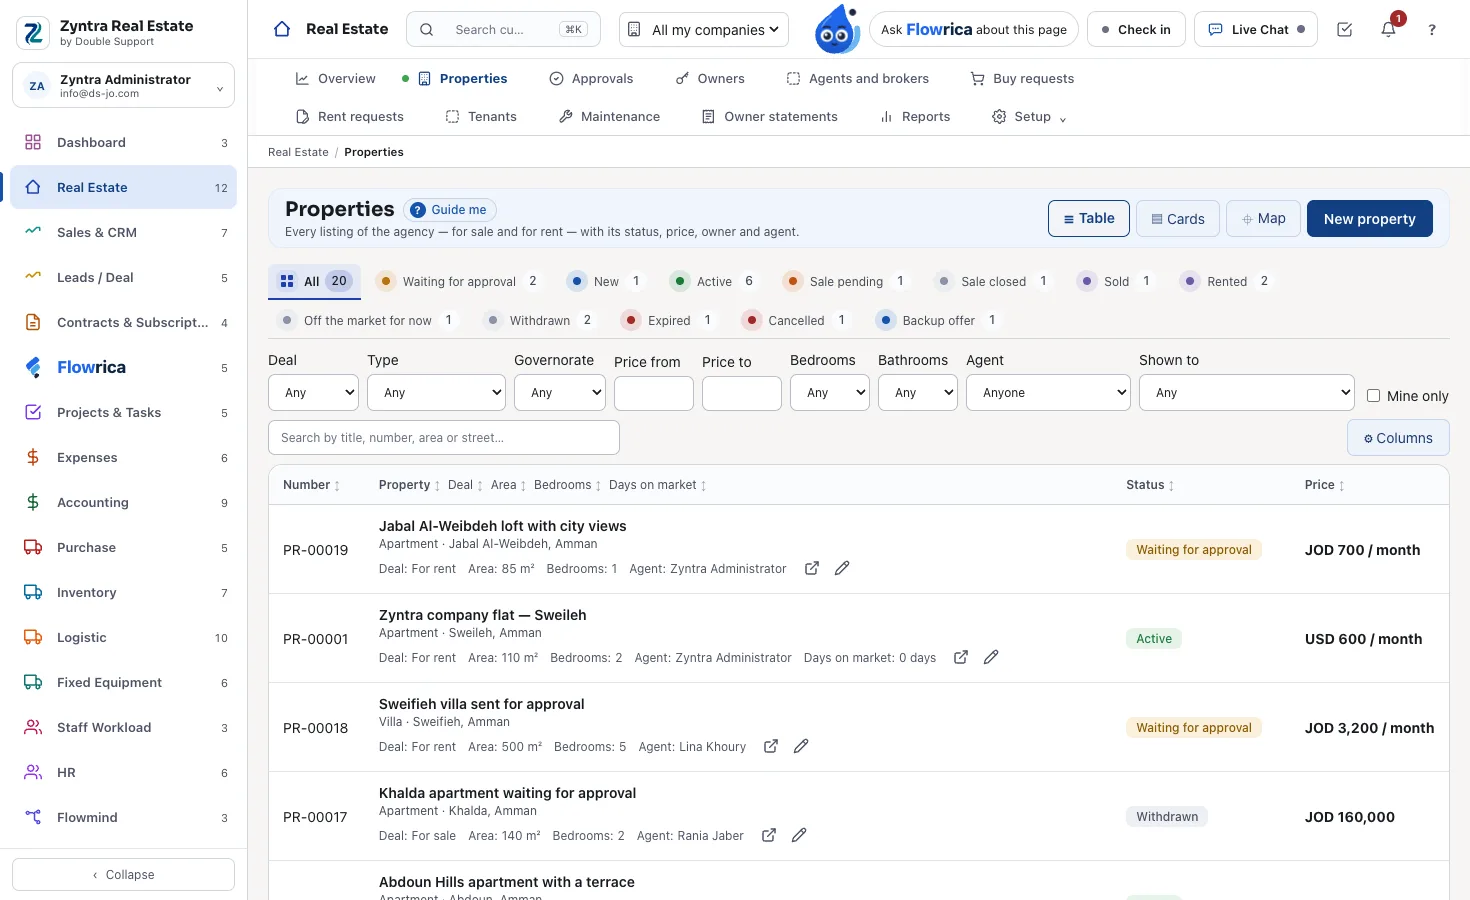The image size is (1470, 900).
Task: Click the Columns button
Action: pyautogui.click(x=1398, y=438)
